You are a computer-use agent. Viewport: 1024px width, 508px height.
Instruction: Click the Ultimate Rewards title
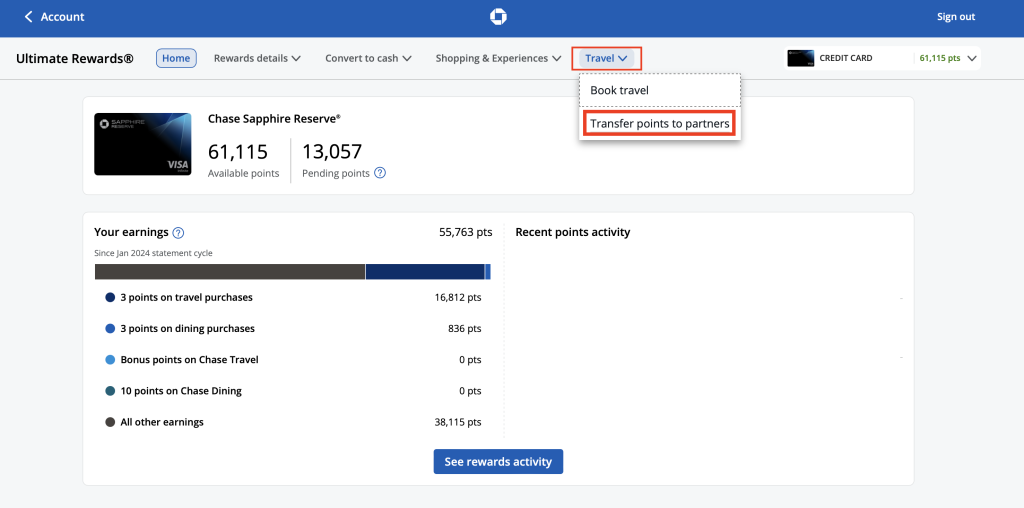click(74, 58)
